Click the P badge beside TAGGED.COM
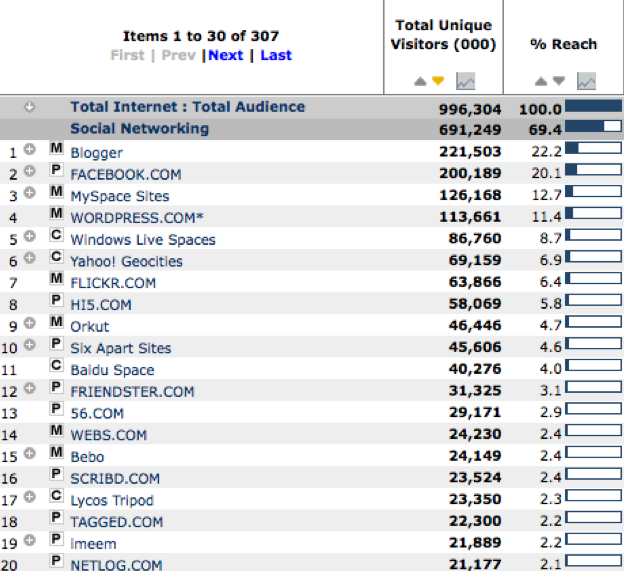 pyautogui.click(x=57, y=517)
